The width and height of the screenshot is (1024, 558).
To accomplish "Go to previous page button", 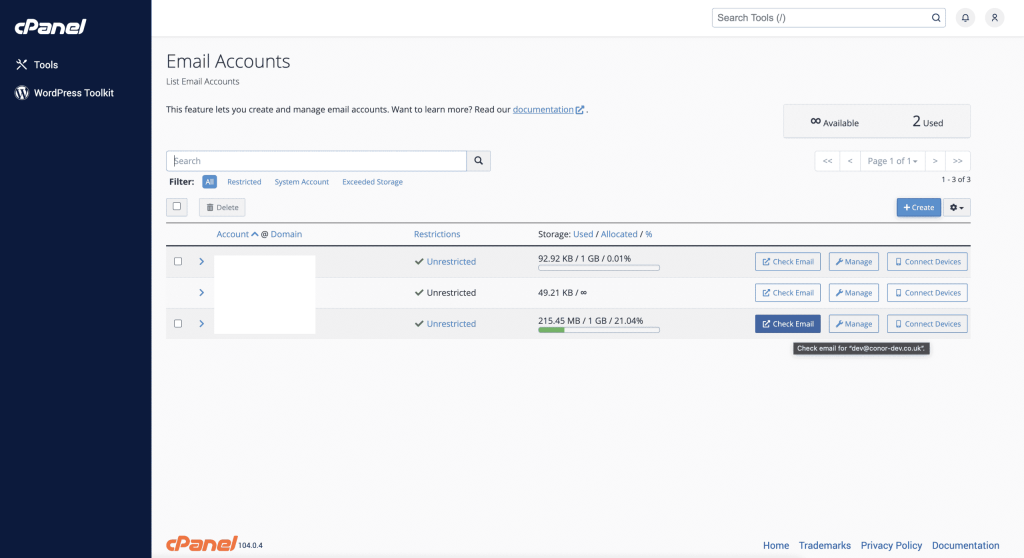I will (x=850, y=161).
